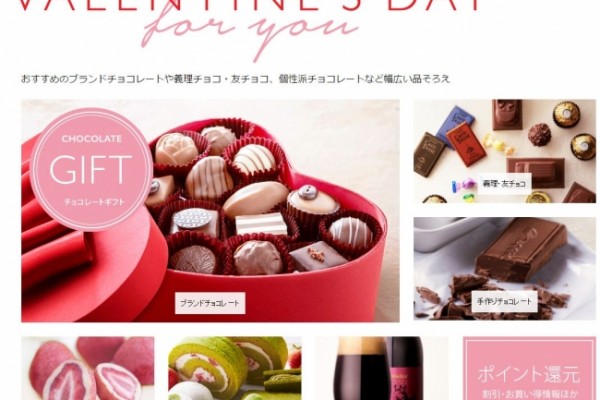
Task: Click the pink CHOCOLATE GIFT circle badge
Action: 91,169
